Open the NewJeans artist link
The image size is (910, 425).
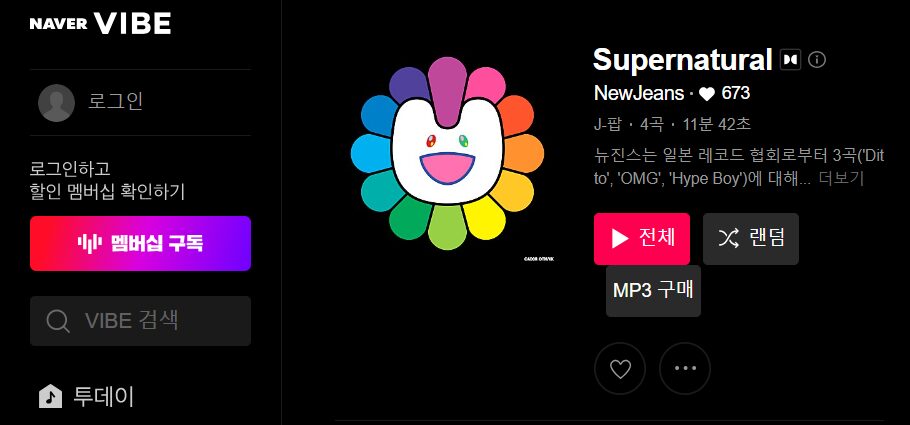[x=639, y=93]
